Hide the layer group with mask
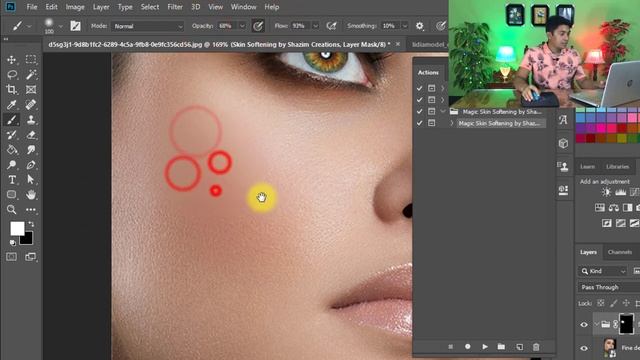Image resolution: width=640 pixels, height=360 pixels. (x=584, y=325)
